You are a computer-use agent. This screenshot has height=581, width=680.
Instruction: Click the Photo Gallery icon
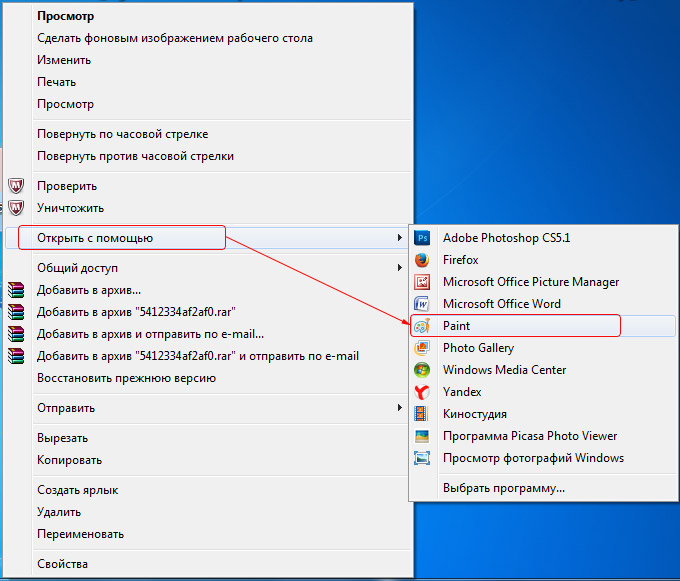tap(422, 348)
